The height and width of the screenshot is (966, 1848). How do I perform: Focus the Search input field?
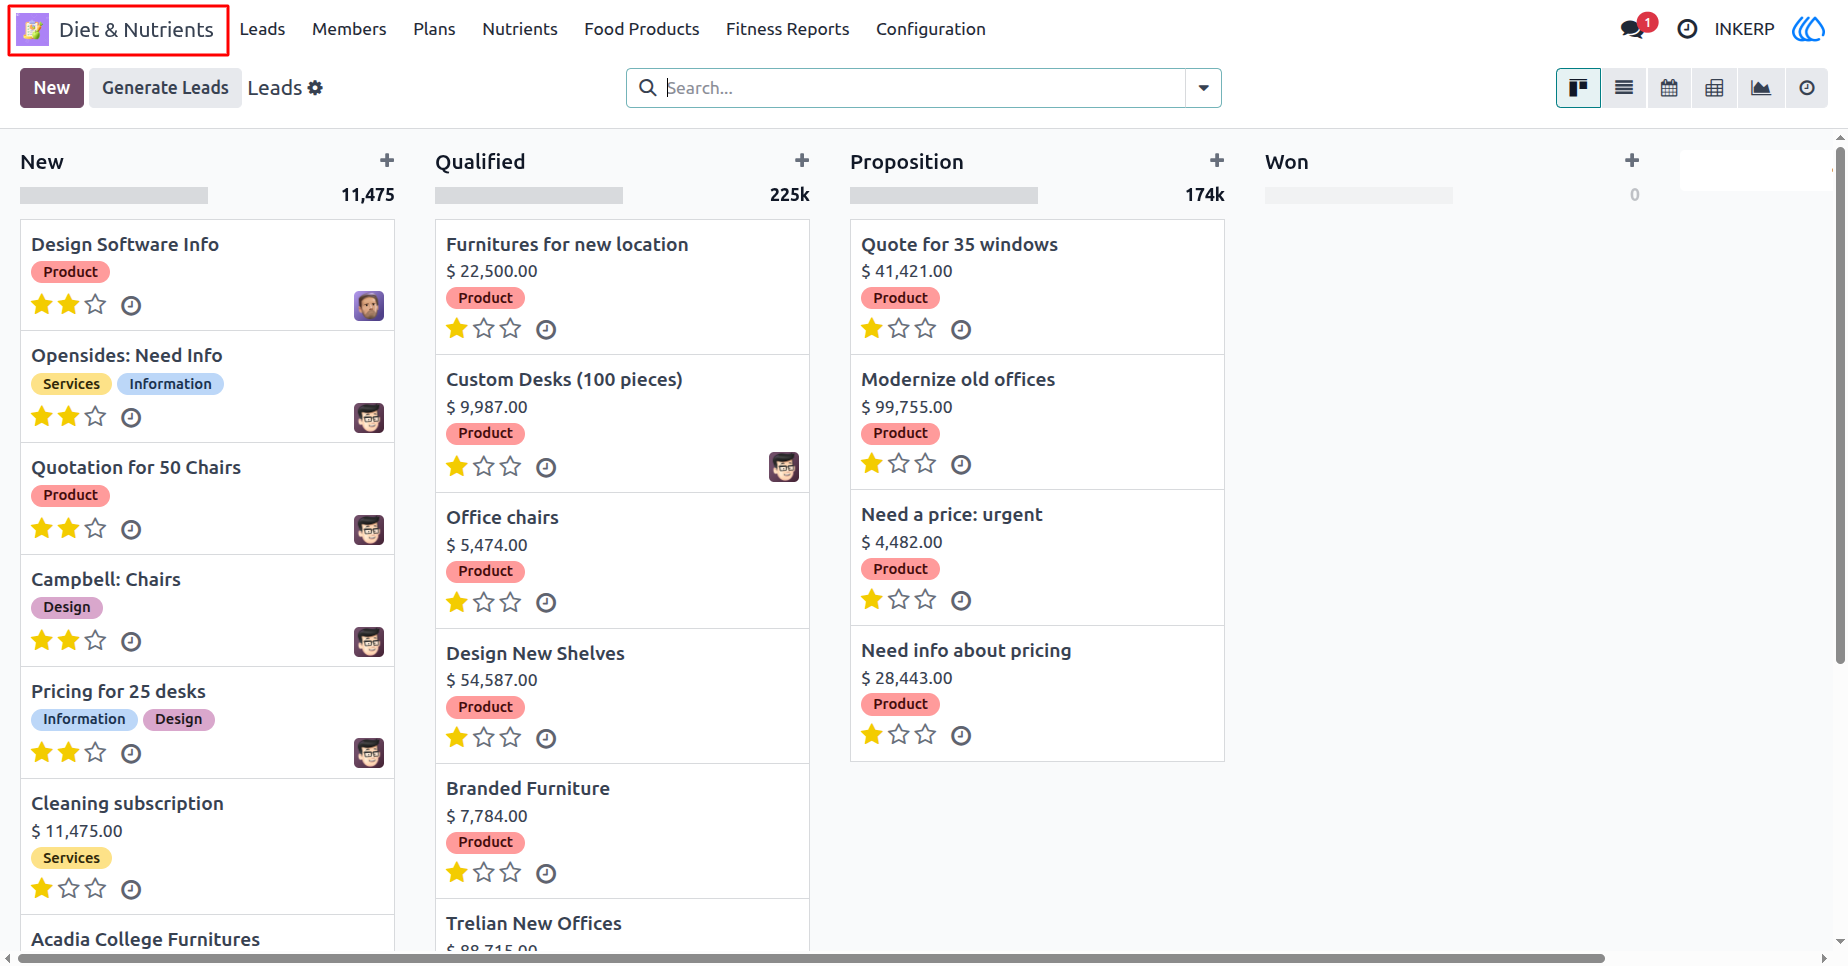click(923, 88)
